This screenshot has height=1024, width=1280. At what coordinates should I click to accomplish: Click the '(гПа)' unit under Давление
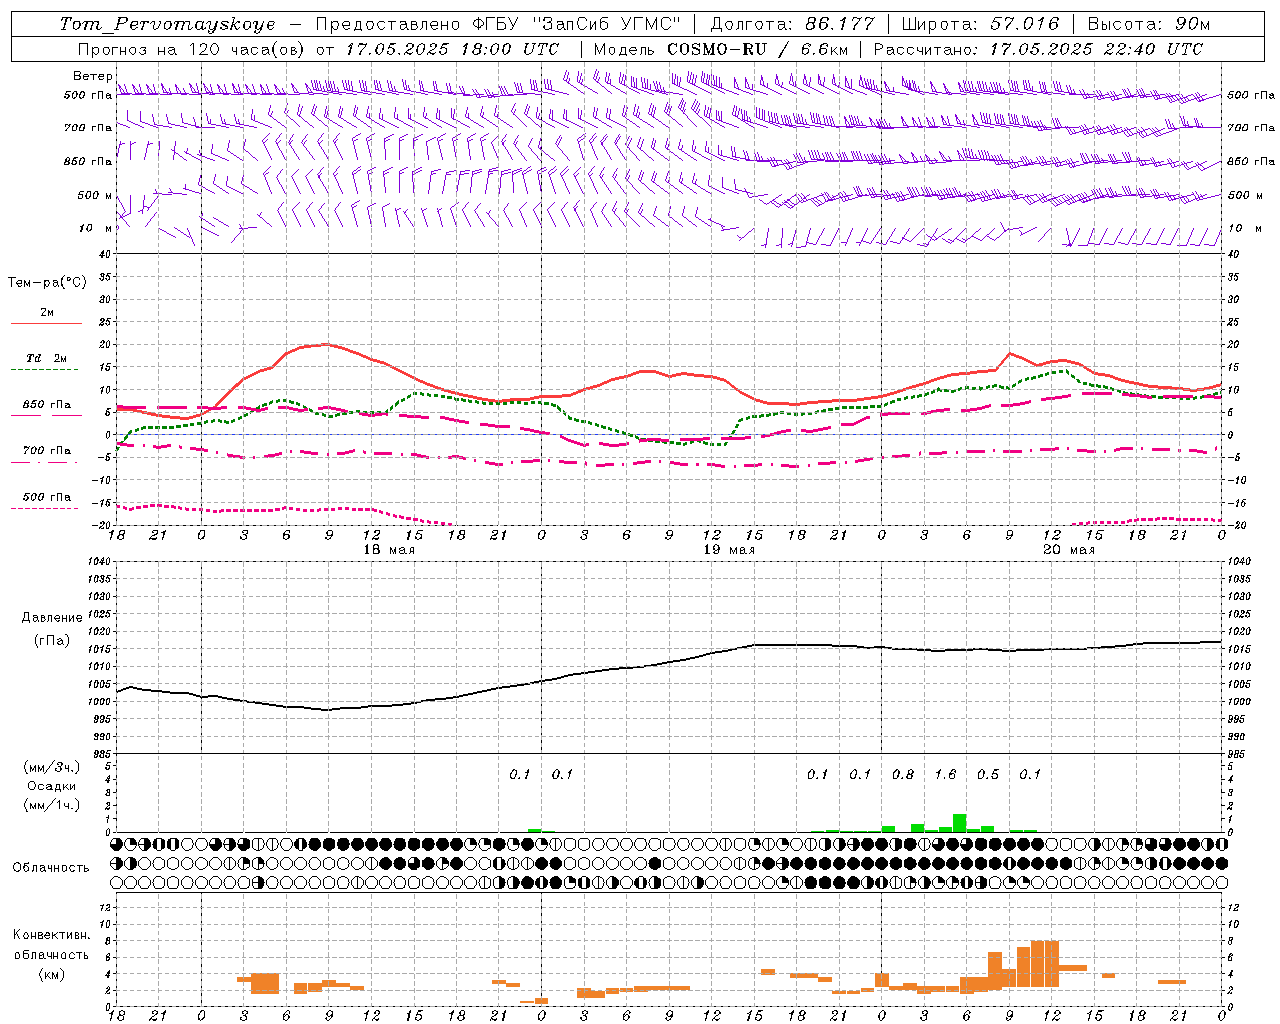(52, 640)
